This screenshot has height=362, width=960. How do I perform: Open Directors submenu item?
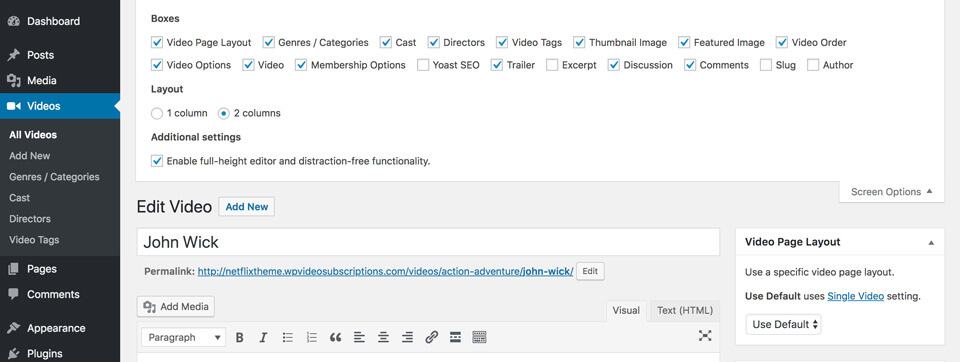click(x=30, y=219)
